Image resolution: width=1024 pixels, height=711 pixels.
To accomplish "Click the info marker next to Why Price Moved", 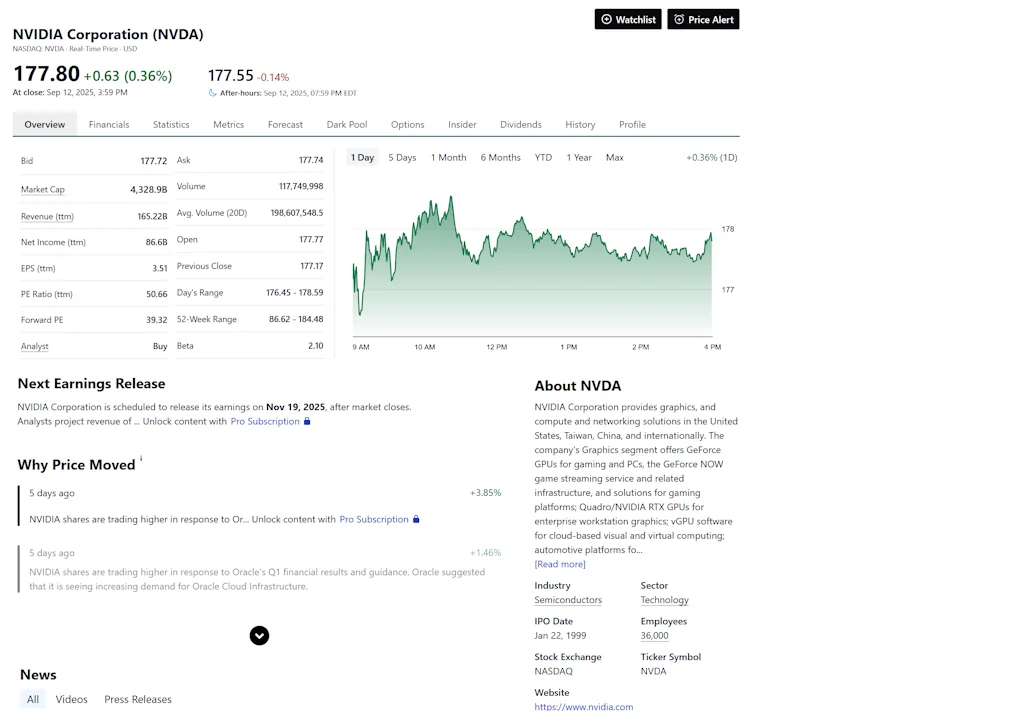I will (x=141, y=458).
